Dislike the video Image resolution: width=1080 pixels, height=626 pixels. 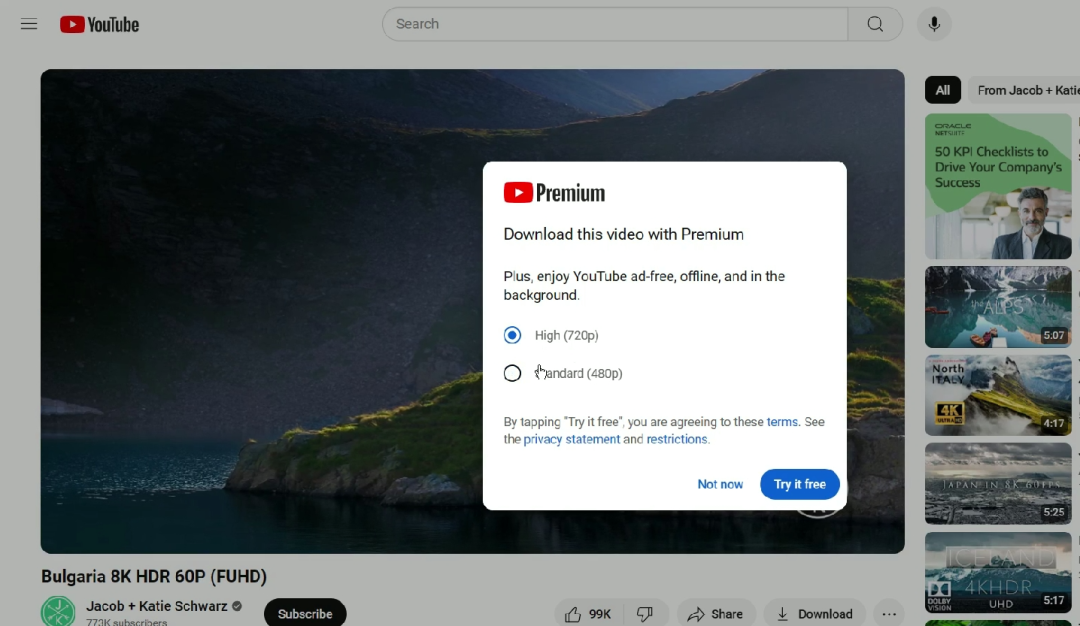[x=645, y=614]
